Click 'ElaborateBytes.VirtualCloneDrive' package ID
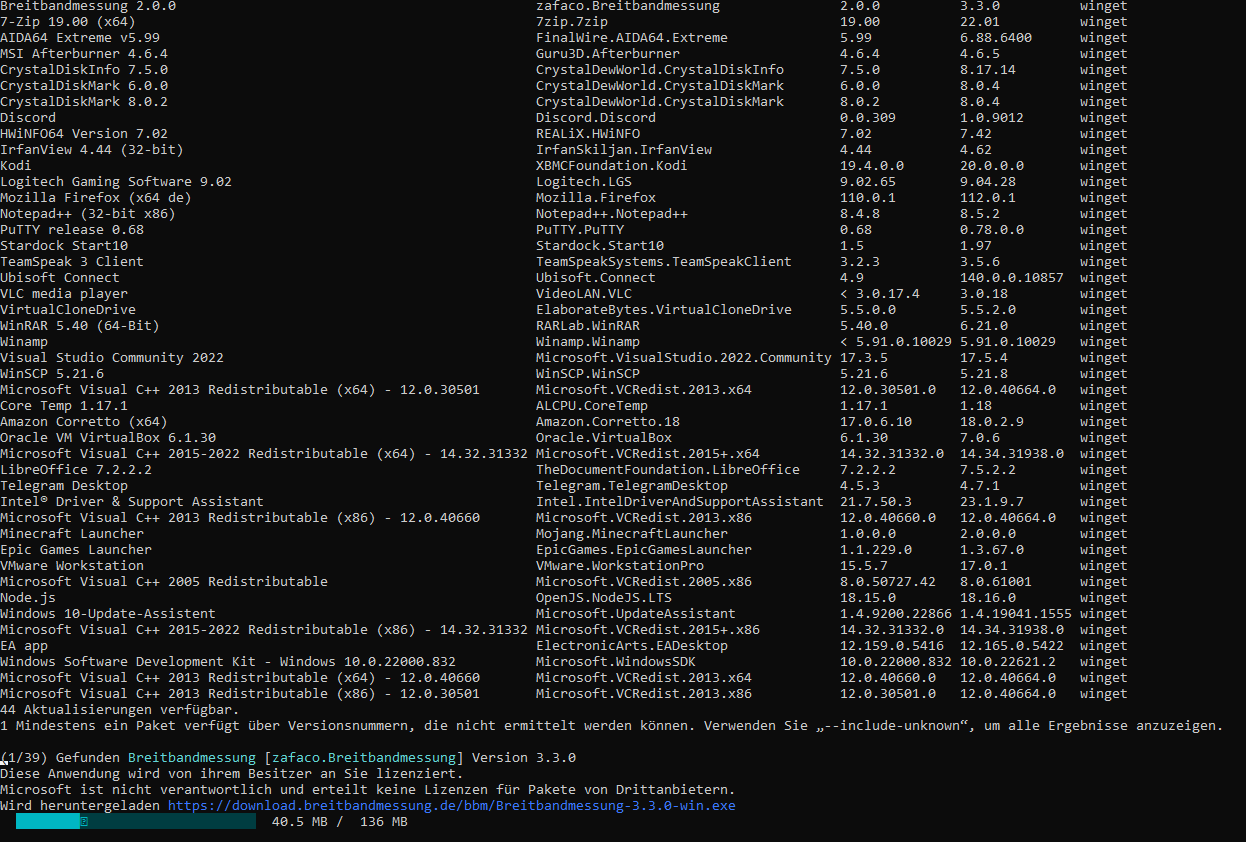This screenshot has width=1246, height=842. (x=664, y=310)
